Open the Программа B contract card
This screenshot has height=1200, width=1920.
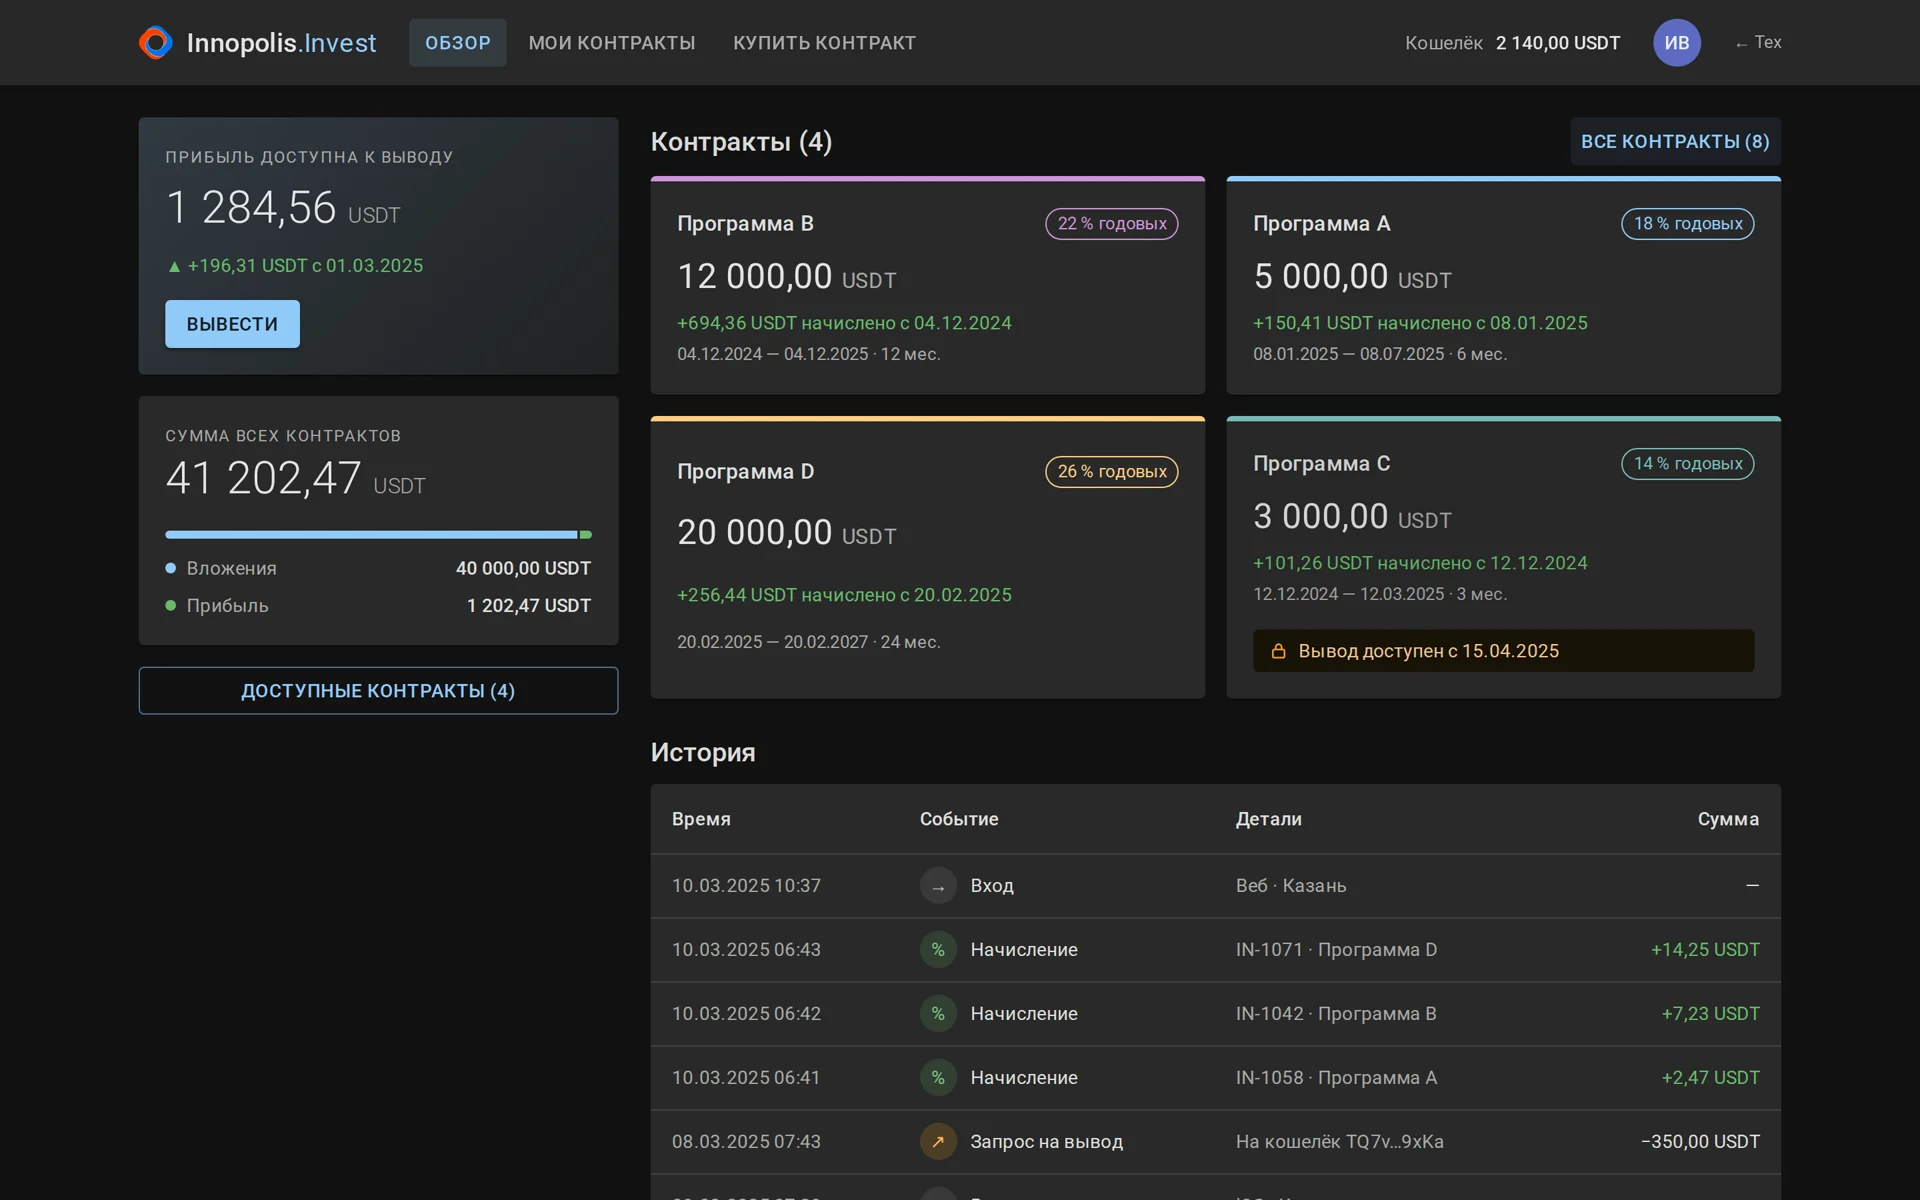point(927,286)
